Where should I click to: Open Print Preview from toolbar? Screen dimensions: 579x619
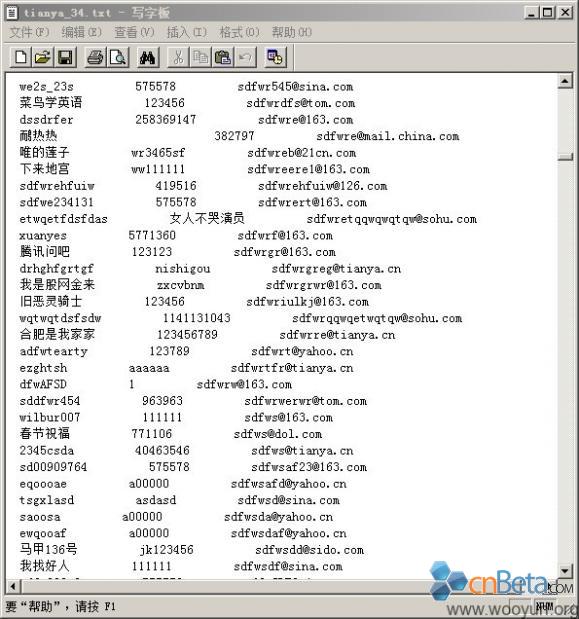pyautogui.click(x=118, y=57)
